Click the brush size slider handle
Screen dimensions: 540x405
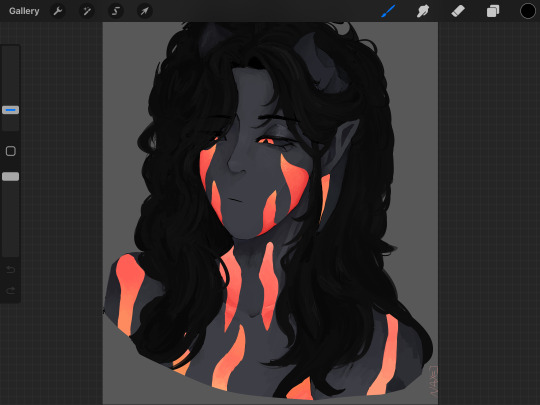click(11, 110)
